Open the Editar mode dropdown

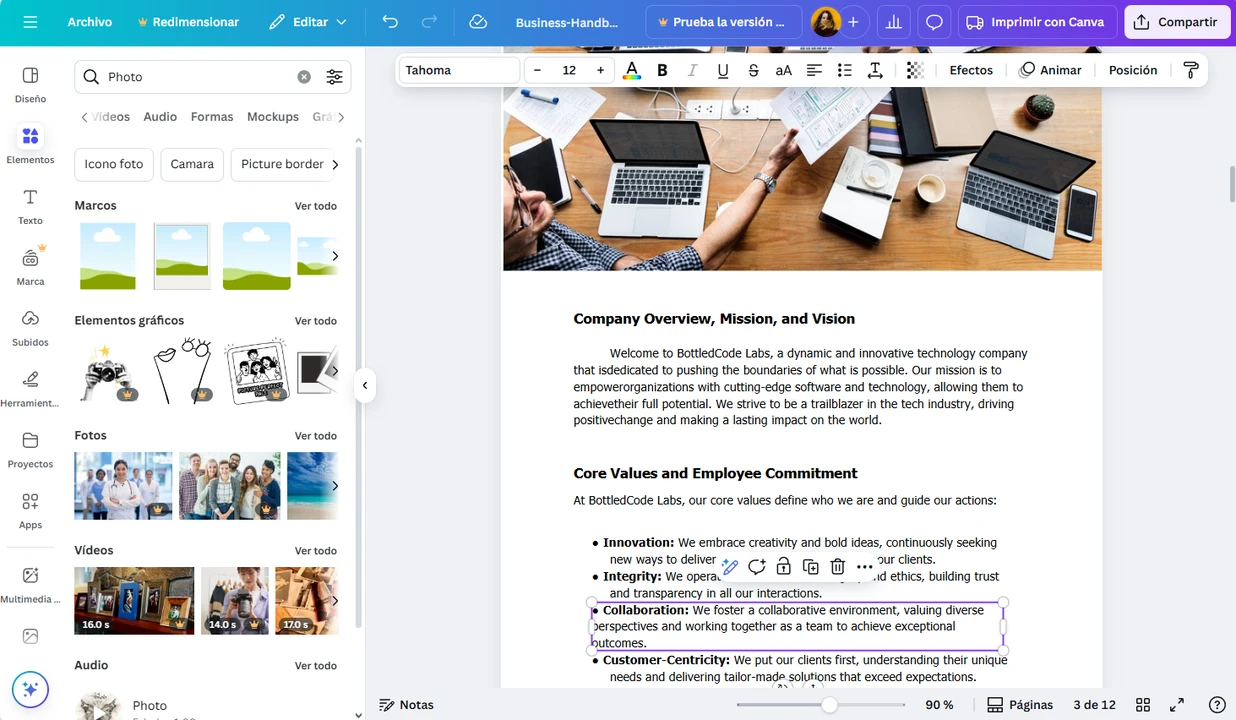point(308,22)
